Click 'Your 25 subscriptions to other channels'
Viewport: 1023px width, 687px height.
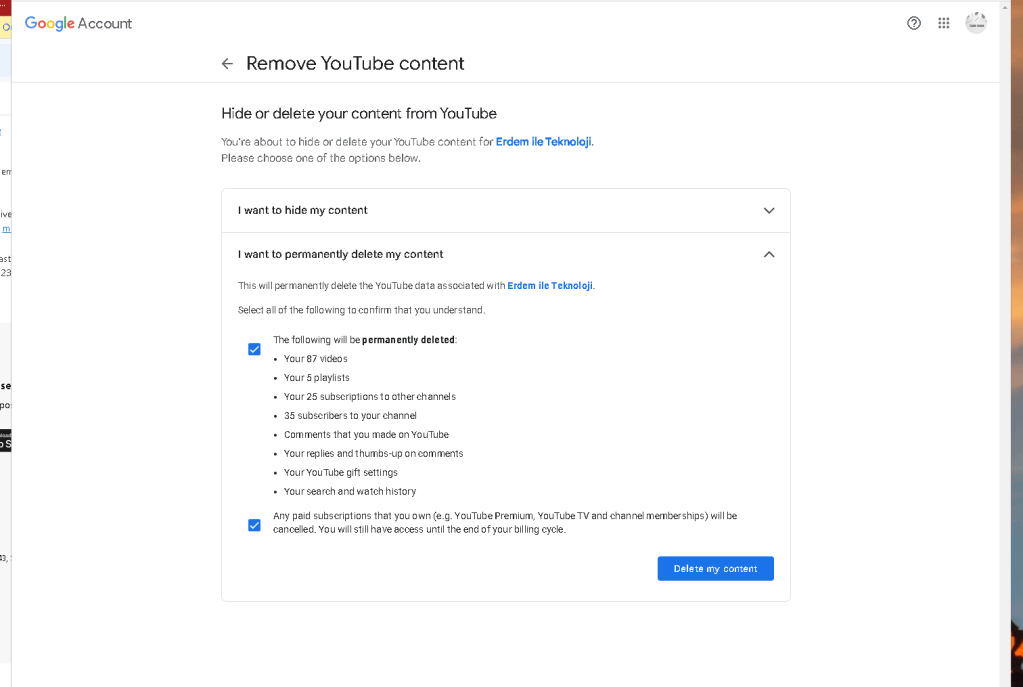click(x=370, y=397)
